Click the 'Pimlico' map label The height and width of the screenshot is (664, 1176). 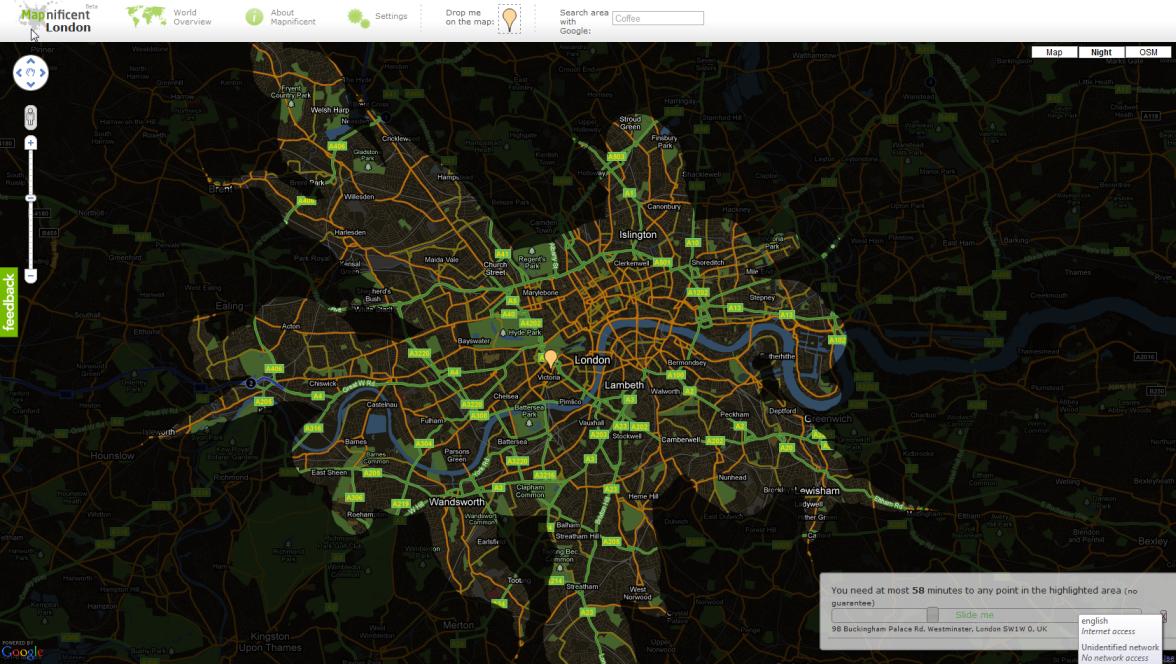570,401
